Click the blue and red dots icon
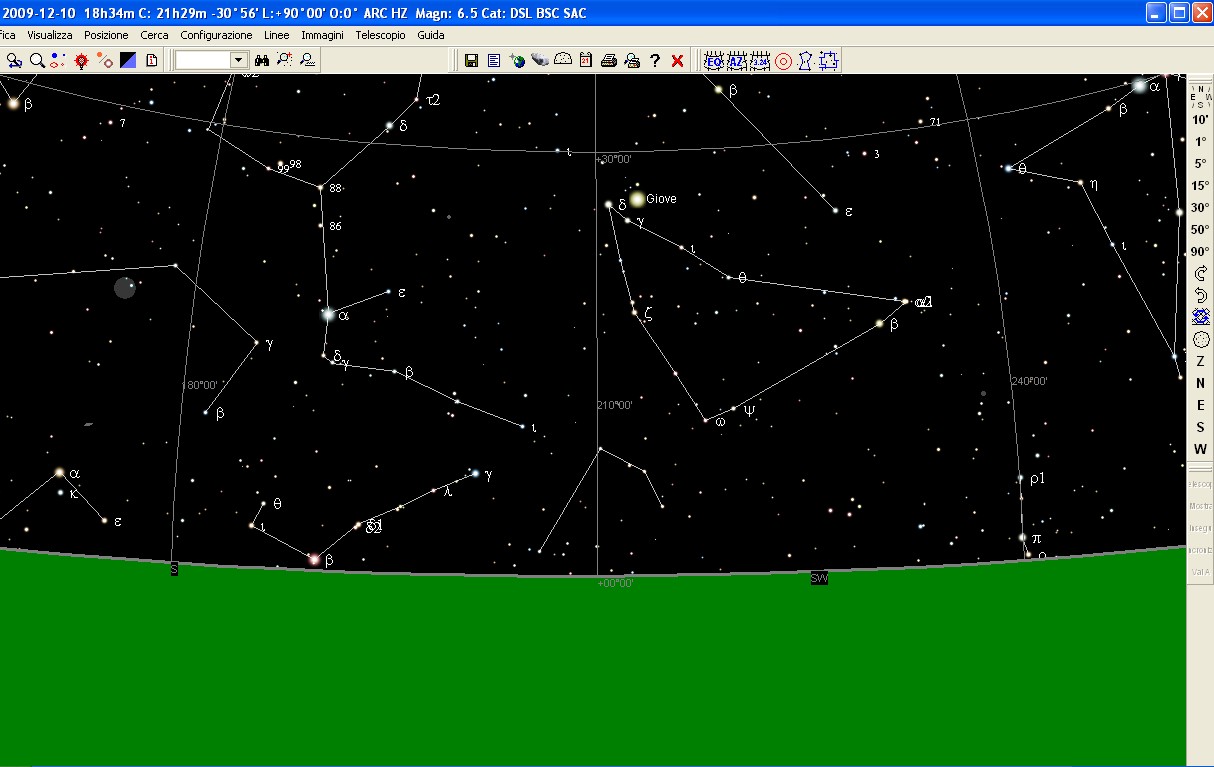 tap(58, 61)
